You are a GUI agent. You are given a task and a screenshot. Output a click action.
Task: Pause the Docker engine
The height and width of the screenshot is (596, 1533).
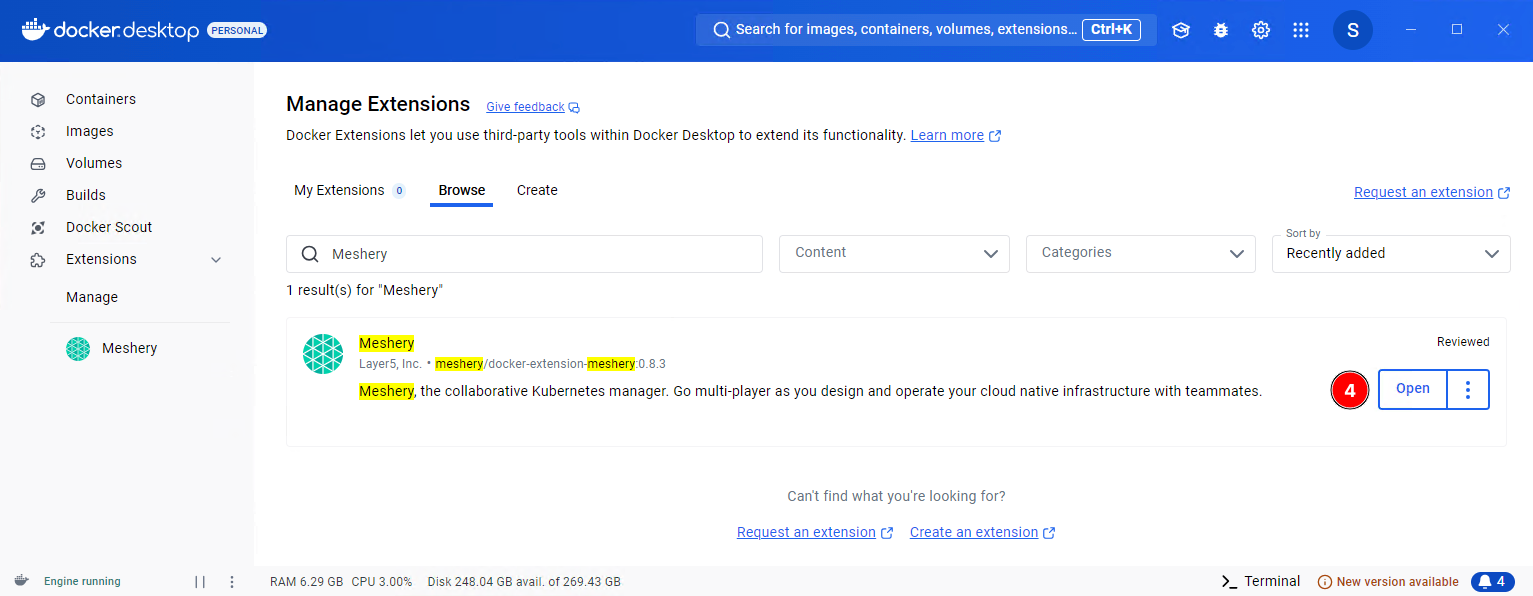[x=199, y=581]
